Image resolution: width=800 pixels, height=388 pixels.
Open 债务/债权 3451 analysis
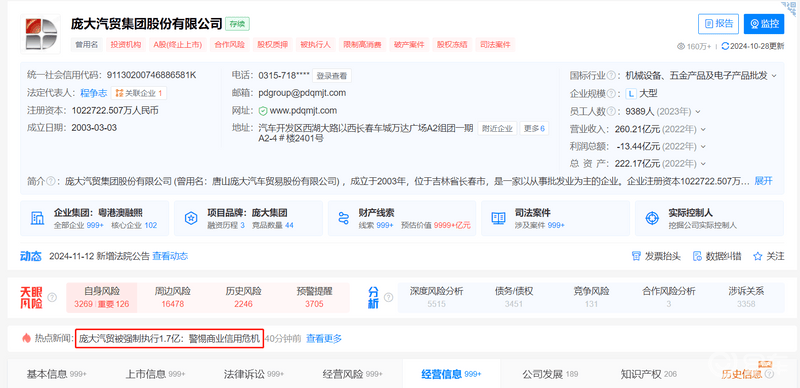pos(514,298)
